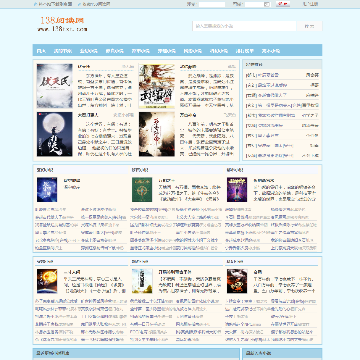
Task: Click the small icon before the first top-left link
Action: [35, 4]
